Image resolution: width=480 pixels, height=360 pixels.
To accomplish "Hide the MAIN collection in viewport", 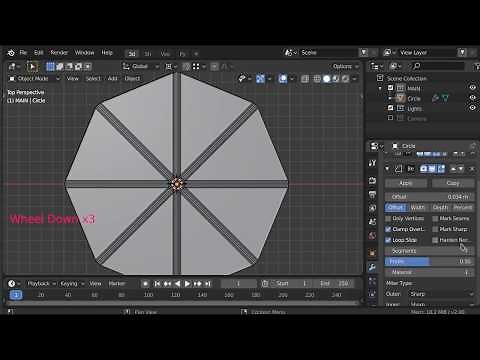I will click(473, 87).
